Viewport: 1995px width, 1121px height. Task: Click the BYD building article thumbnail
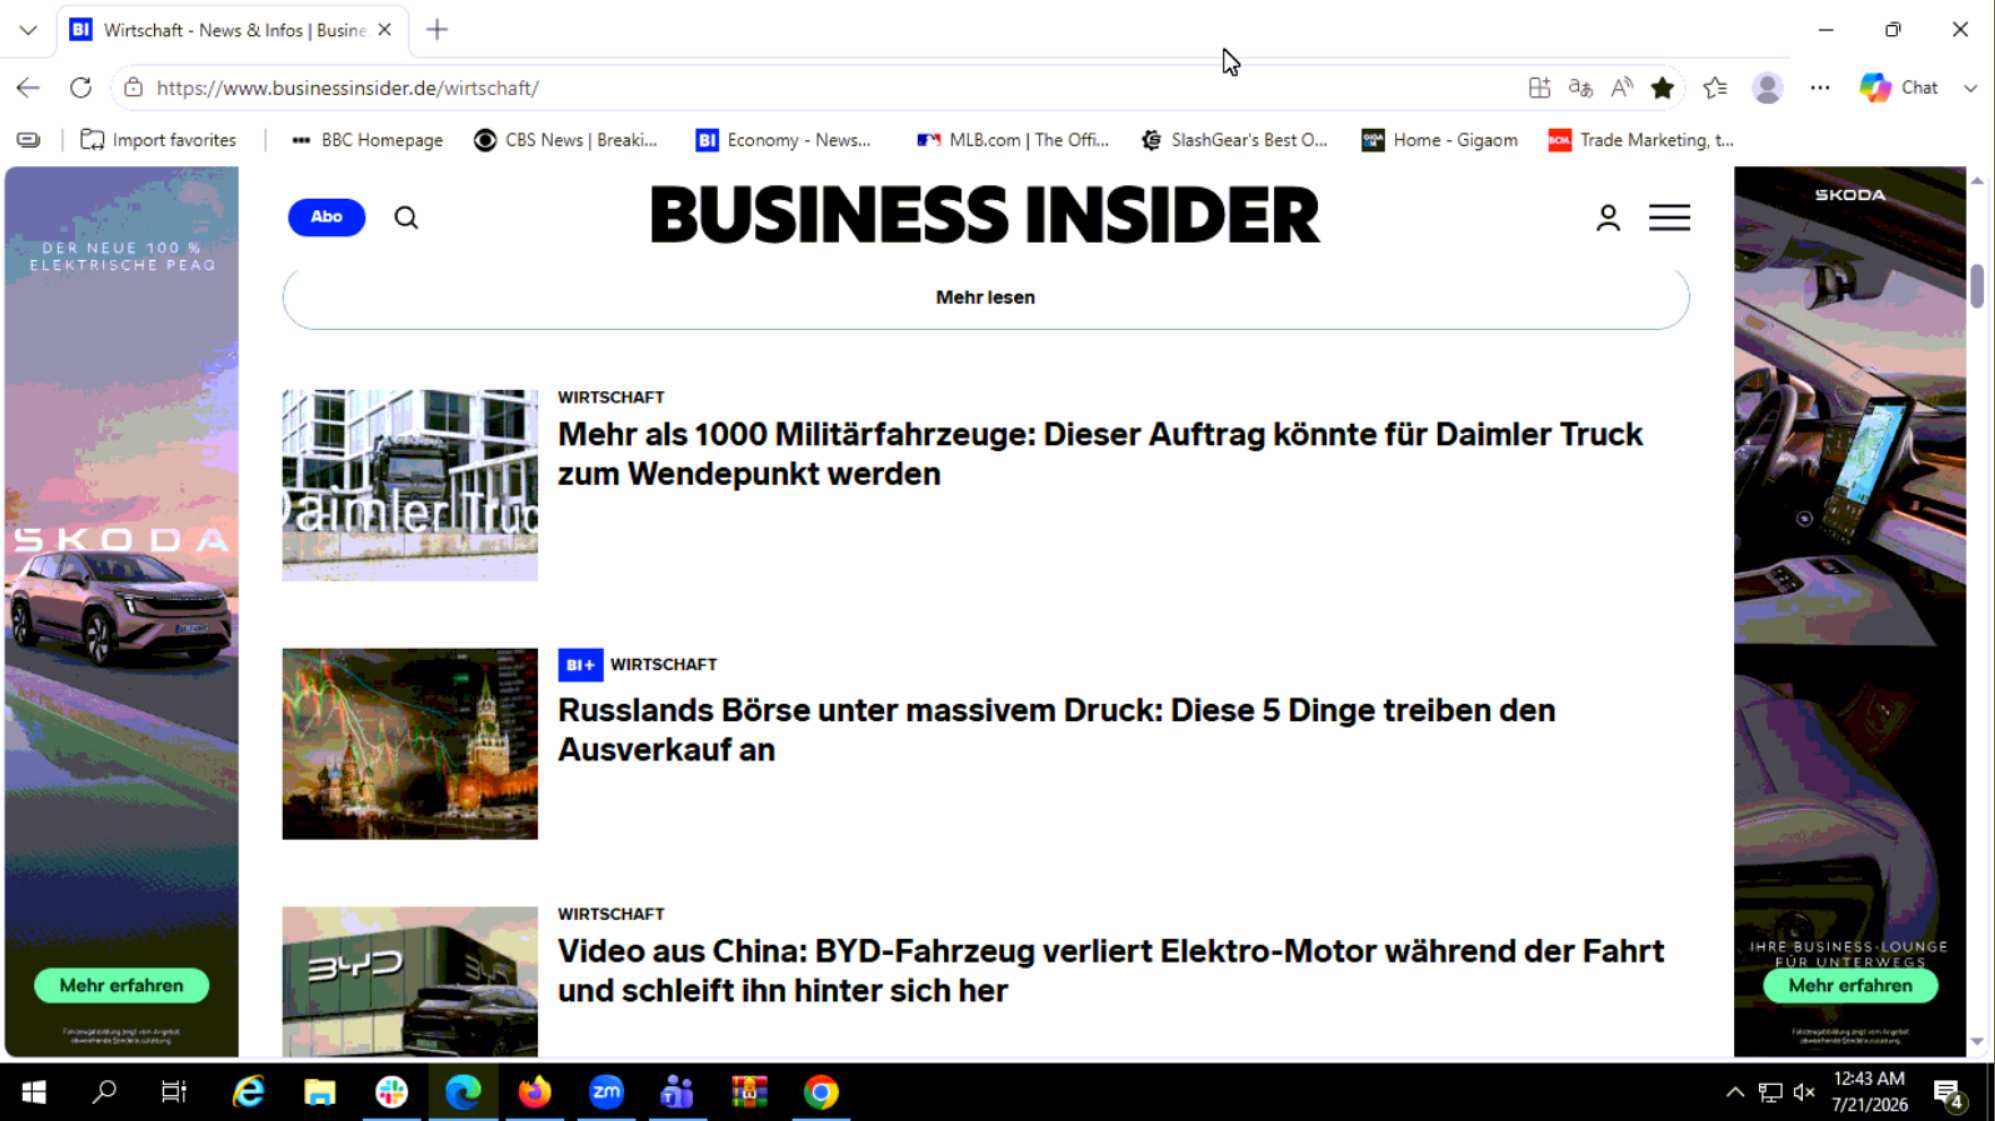point(410,982)
